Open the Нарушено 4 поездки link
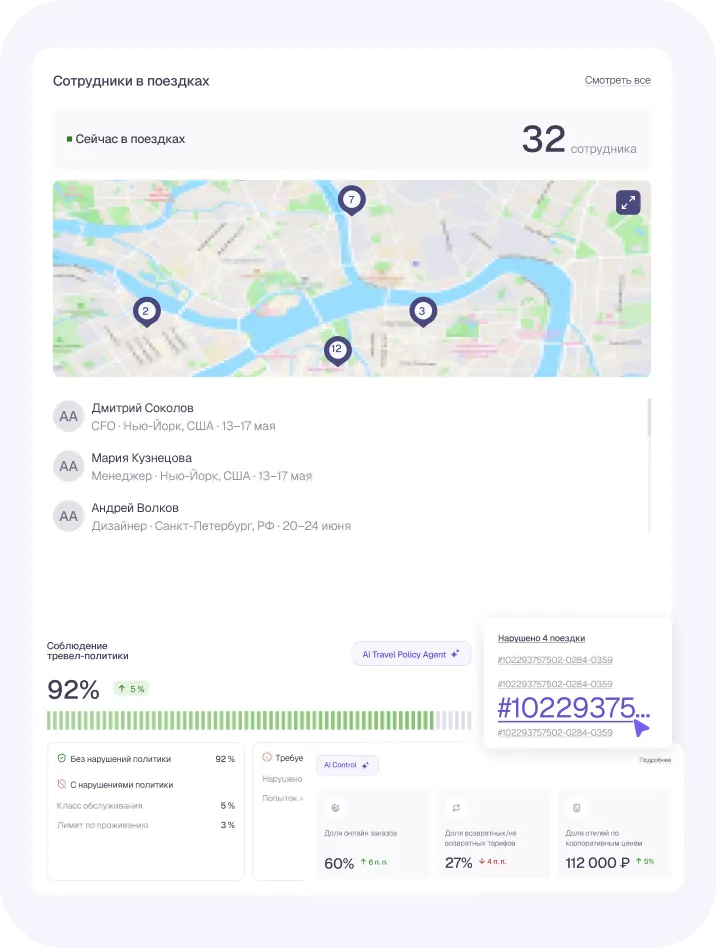This screenshot has width=716, height=948. [x=541, y=638]
